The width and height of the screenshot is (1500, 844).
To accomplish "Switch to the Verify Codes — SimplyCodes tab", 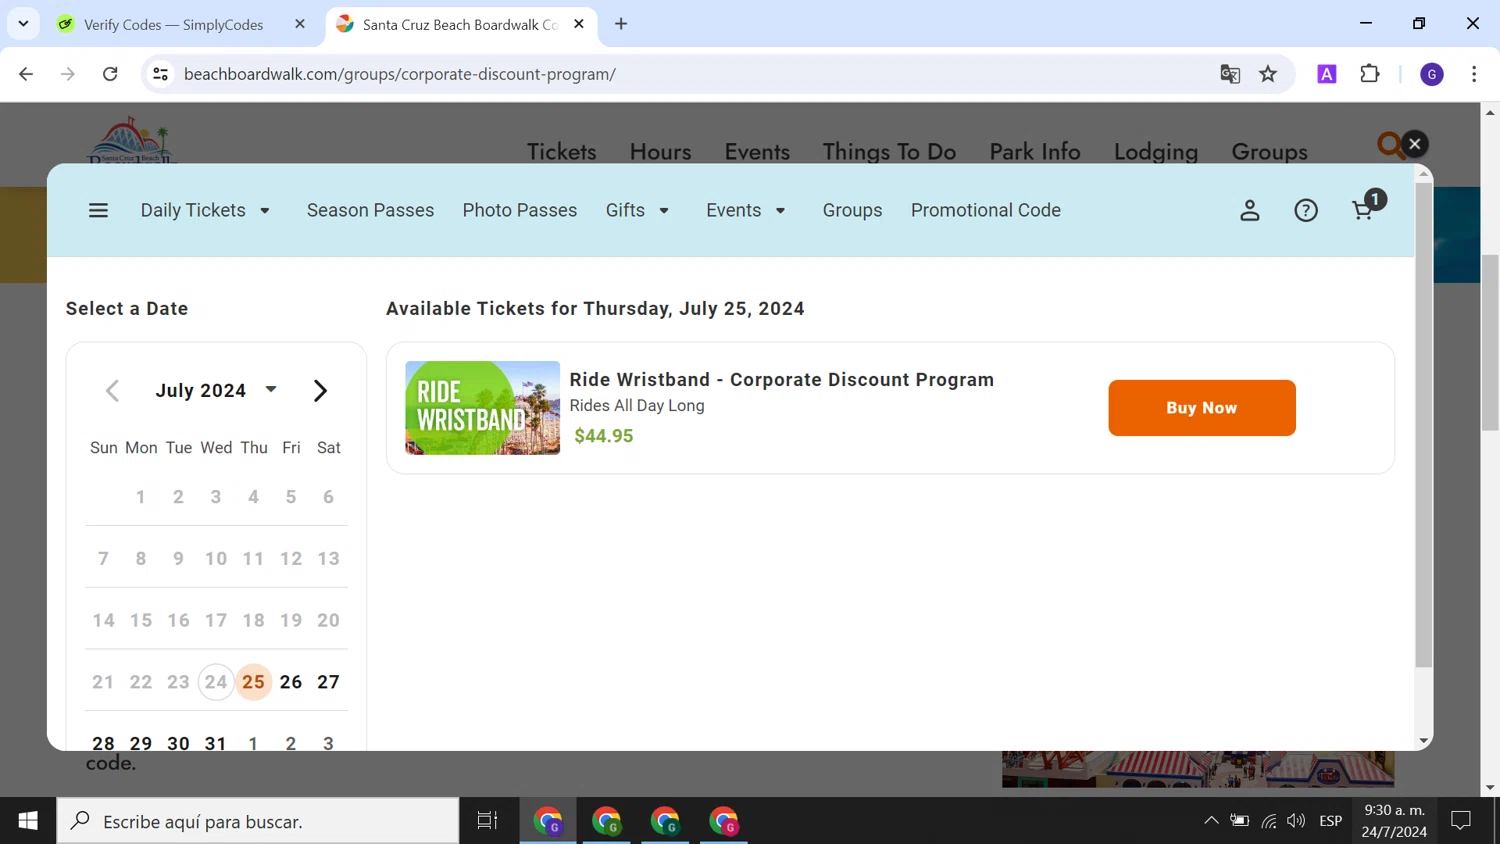I will (x=173, y=24).
